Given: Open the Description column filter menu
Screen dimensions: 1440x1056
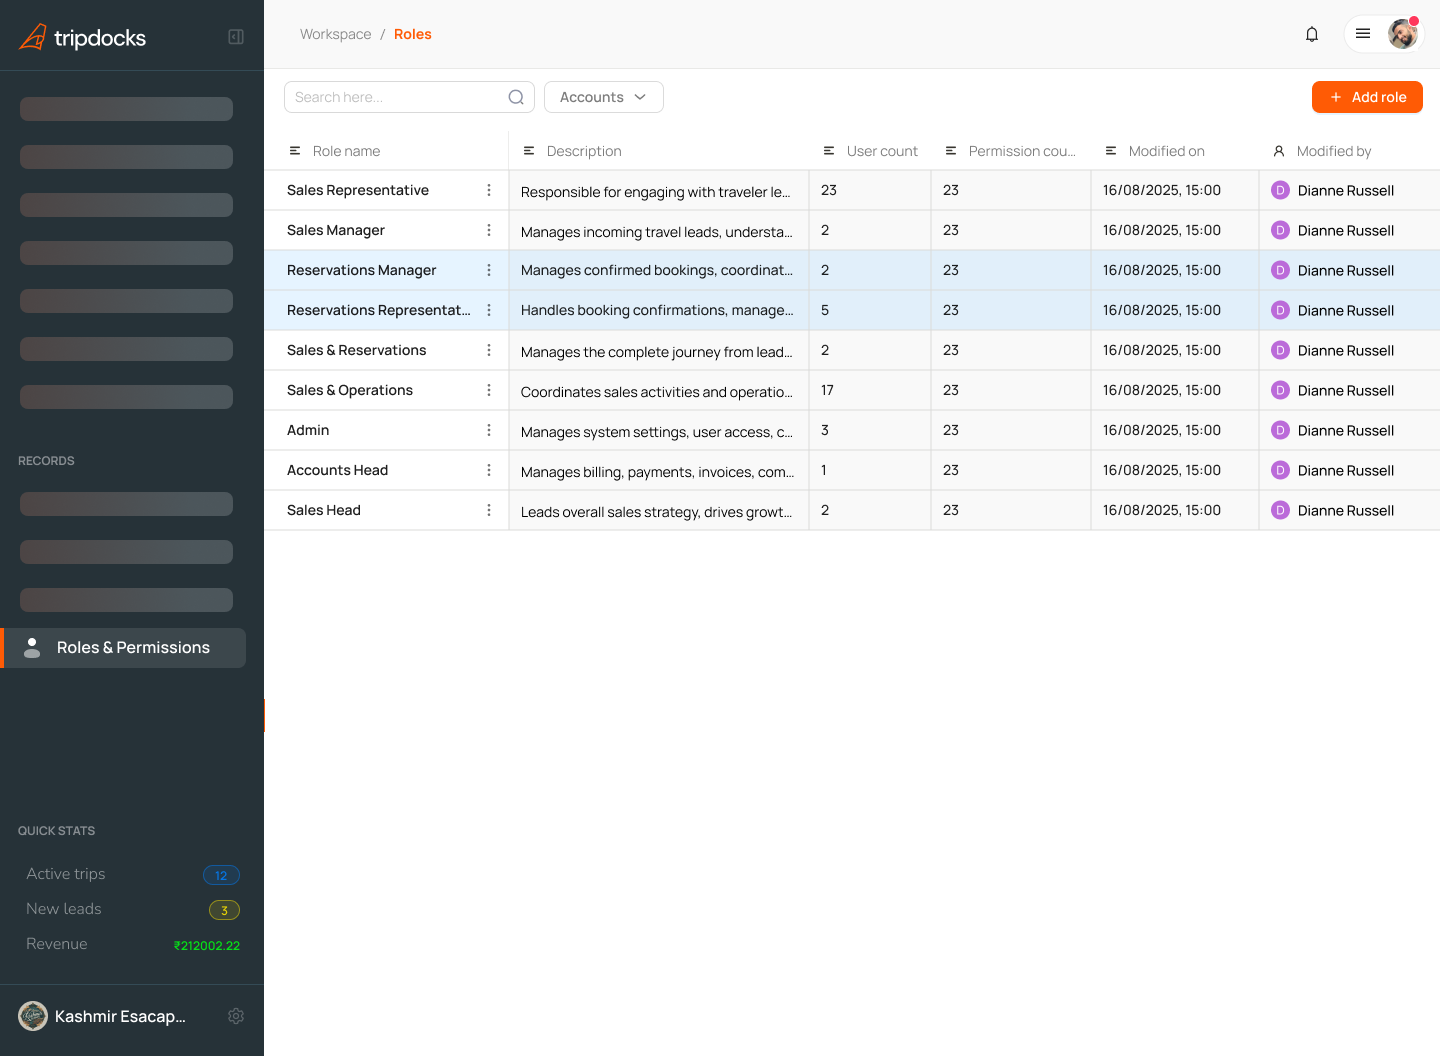Looking at the screenshot, I should pos(529,150).
